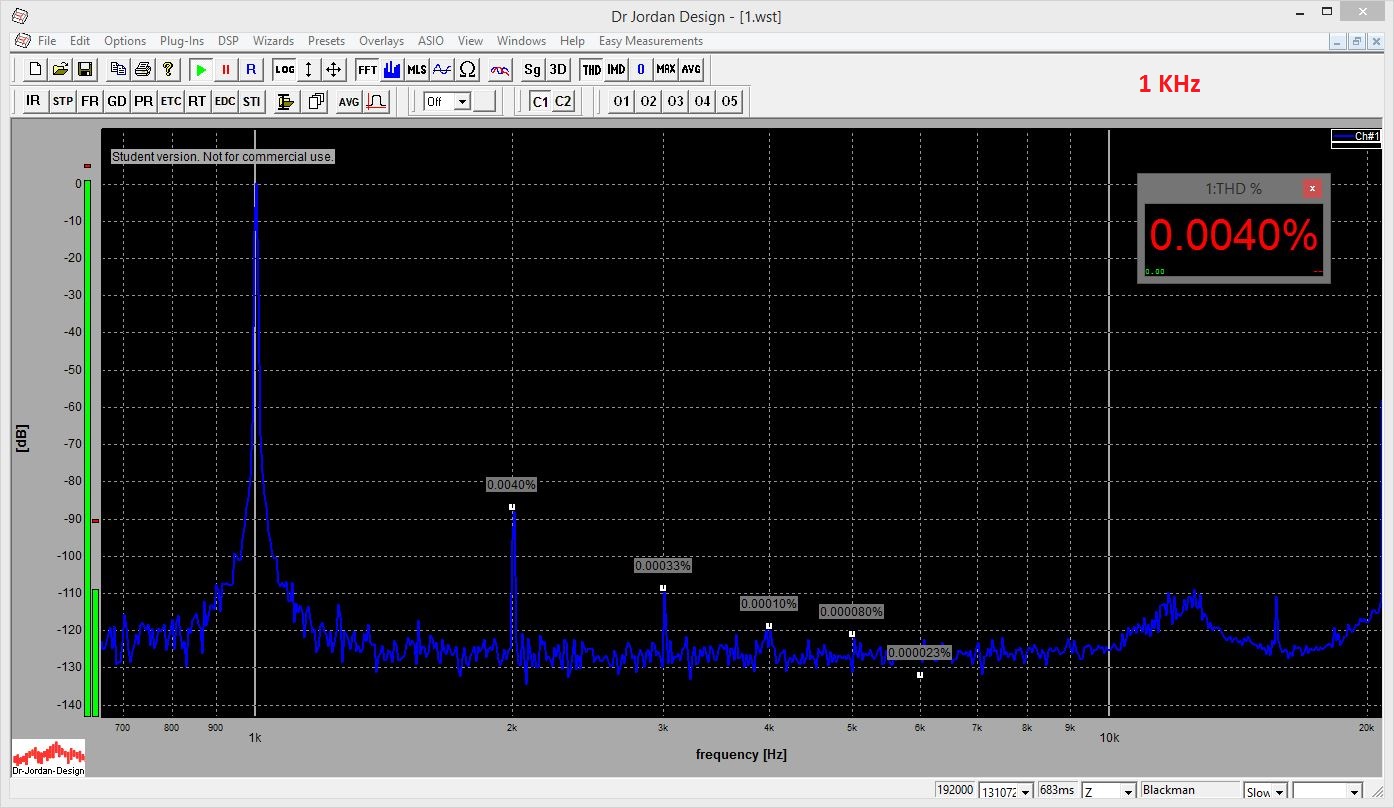The width and height of the screenshot is (1394, 808).
Task: Open a file with the folder icon
Action: pos(60,70)
